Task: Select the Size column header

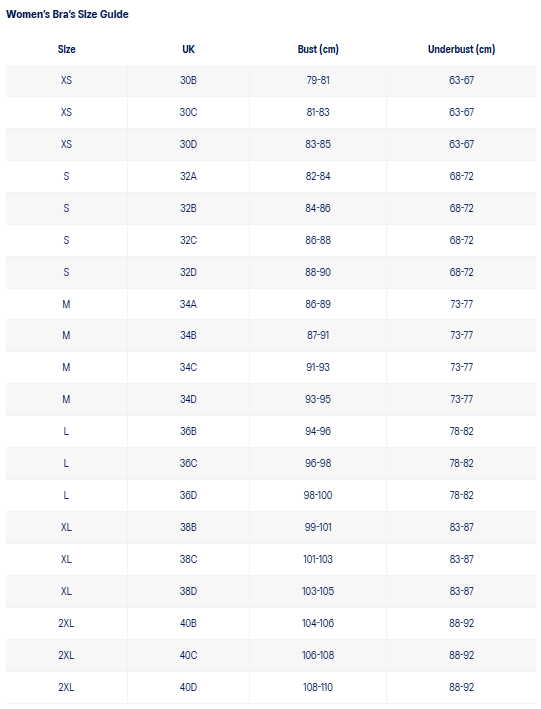Action: click(66, 49)
